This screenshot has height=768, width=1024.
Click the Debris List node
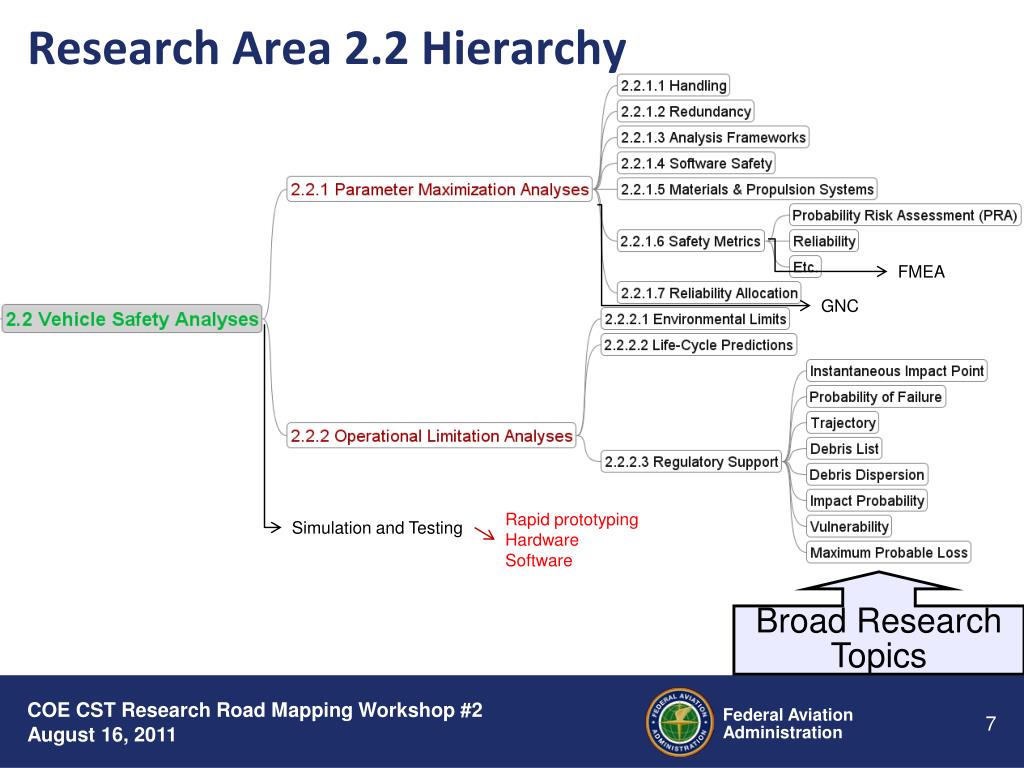pos(844,449)
